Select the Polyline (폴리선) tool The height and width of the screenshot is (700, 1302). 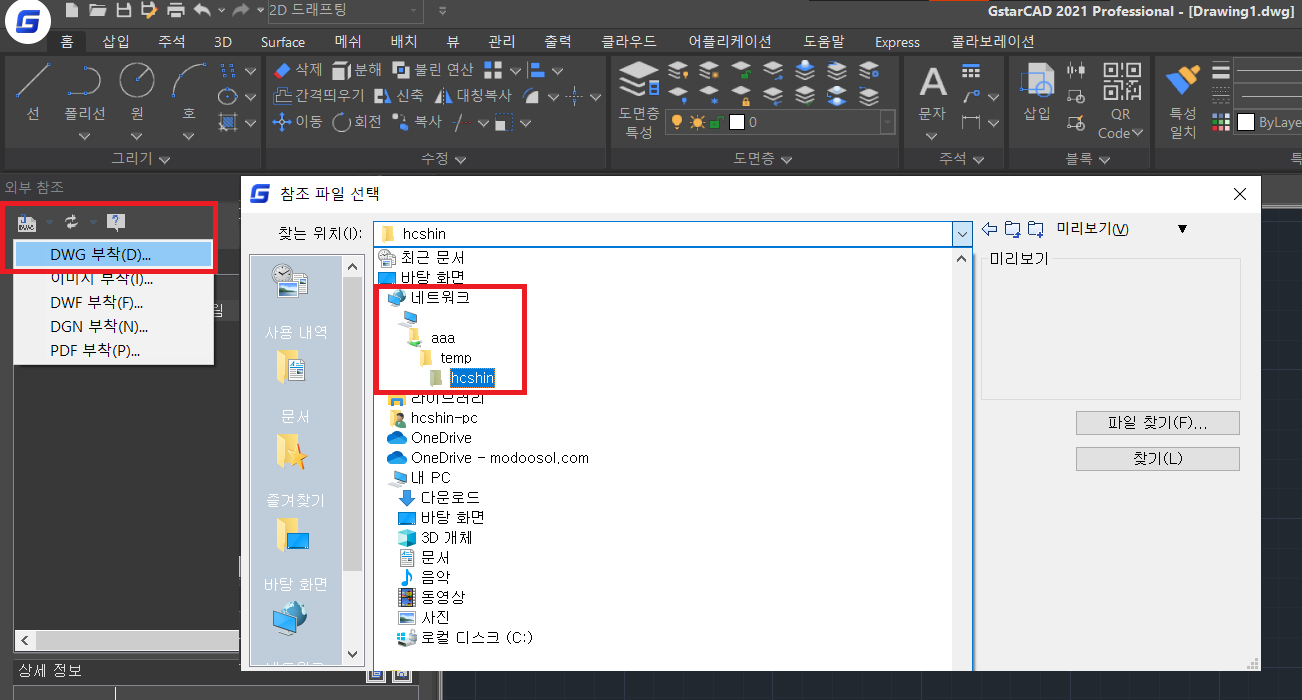point(85,93)
